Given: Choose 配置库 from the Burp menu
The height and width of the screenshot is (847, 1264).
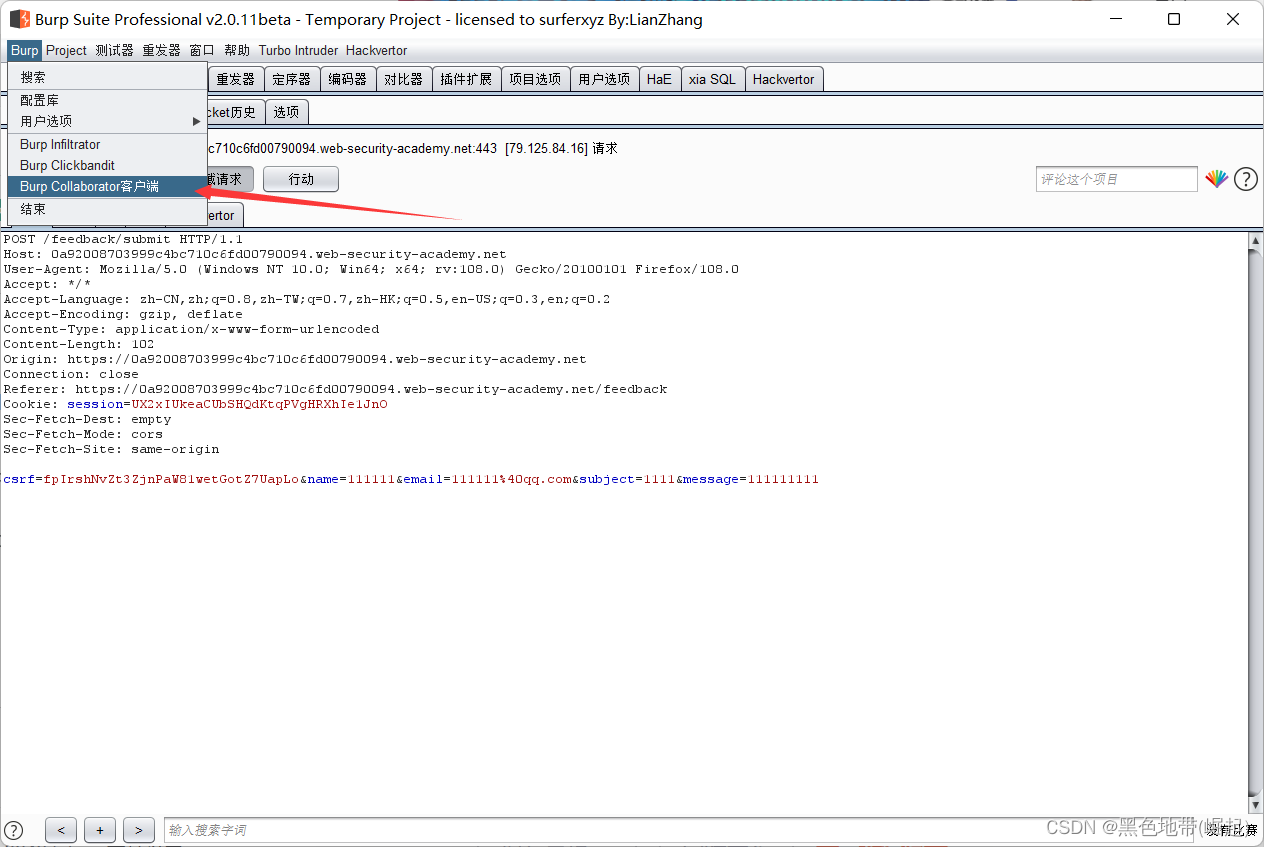Looking at the screenshot, I should click(107, 100).
